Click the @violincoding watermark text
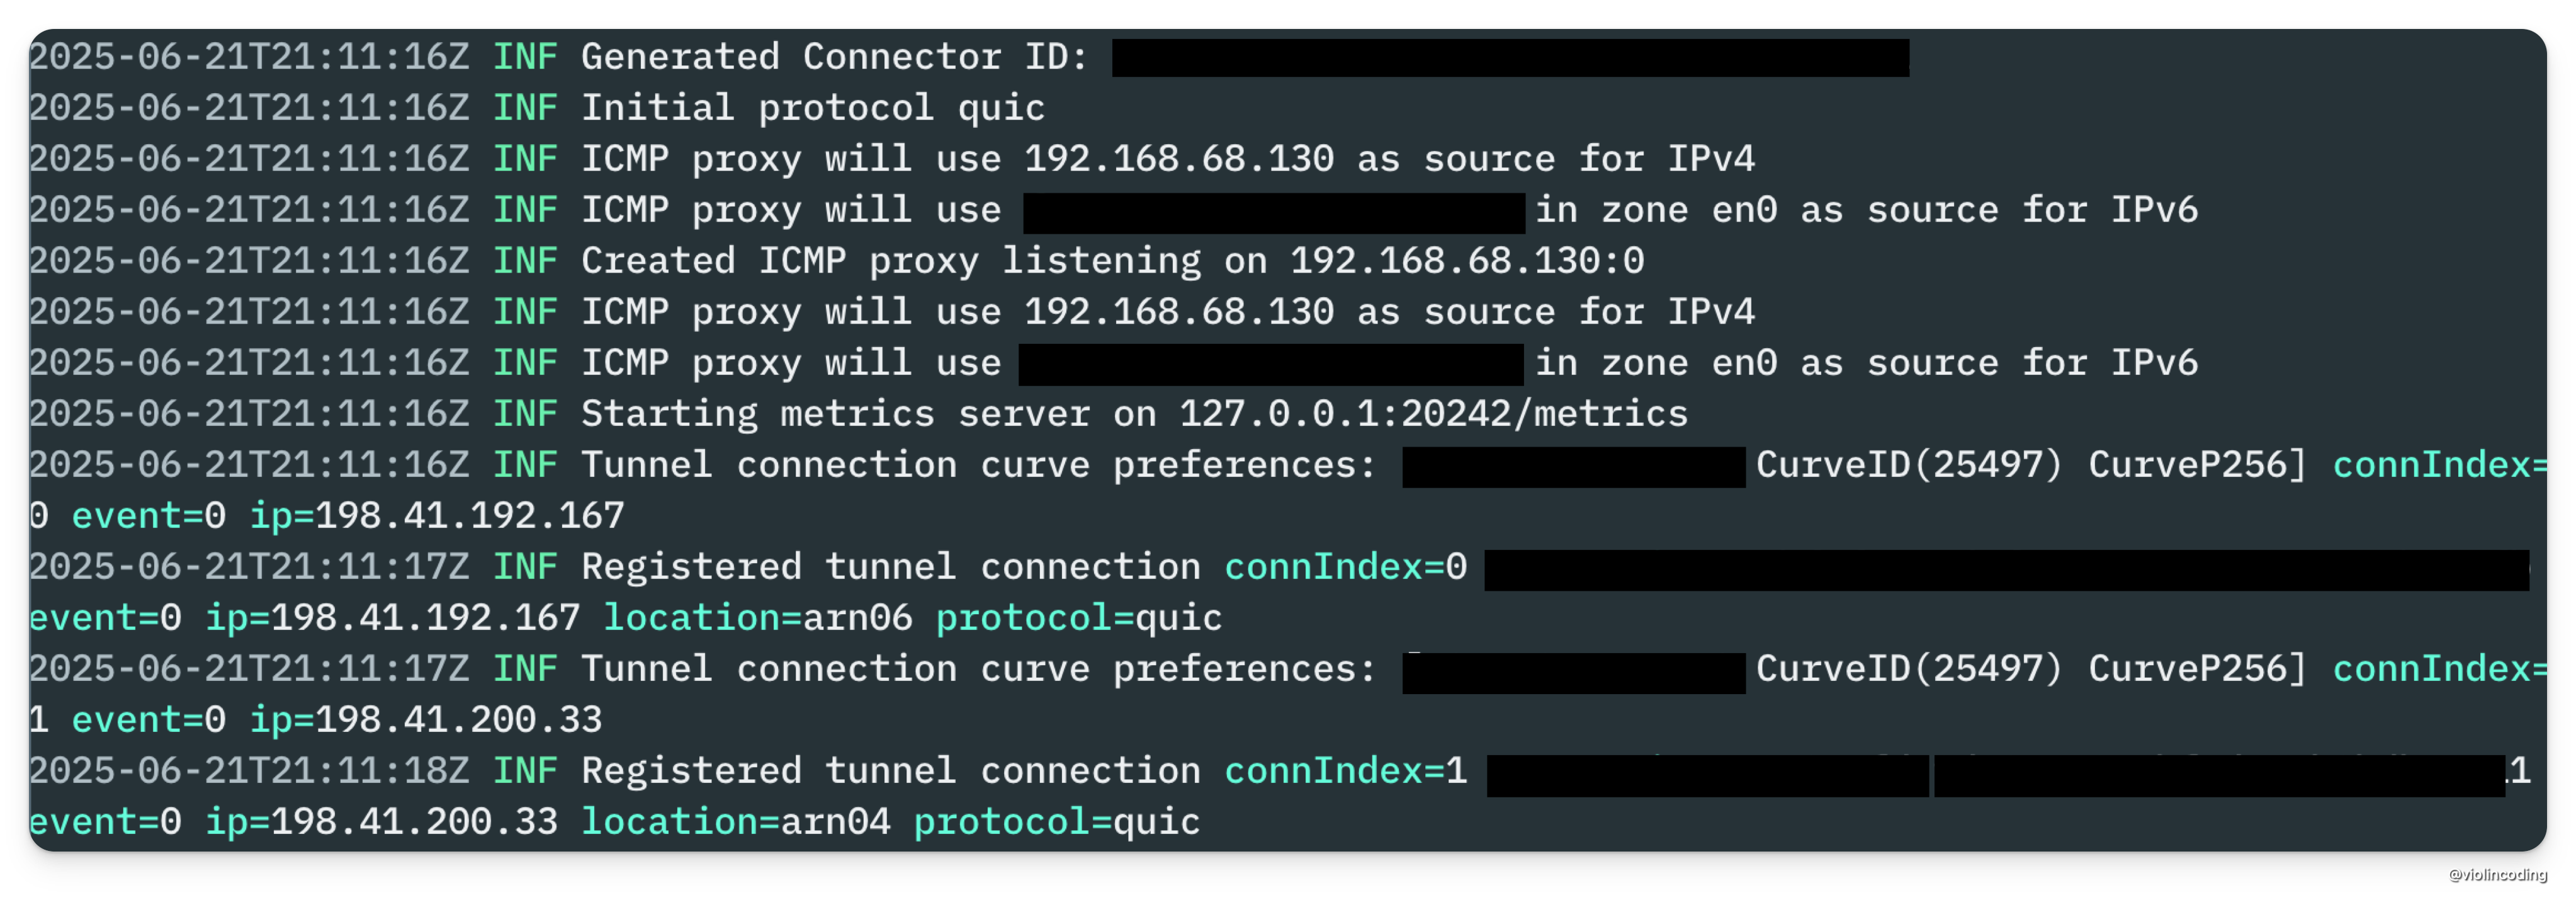Viewport: 2576px width, 912px height. tap(2495, 874)
